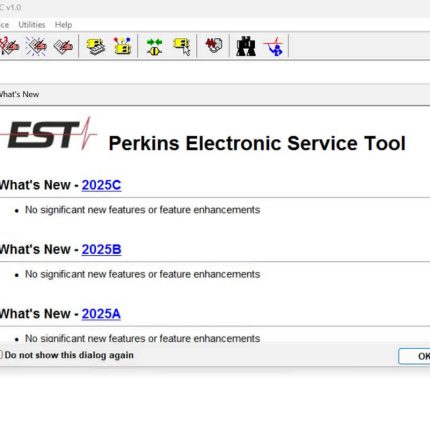Click 'No significant new features' under 2025A

click(x=142, y=338)
